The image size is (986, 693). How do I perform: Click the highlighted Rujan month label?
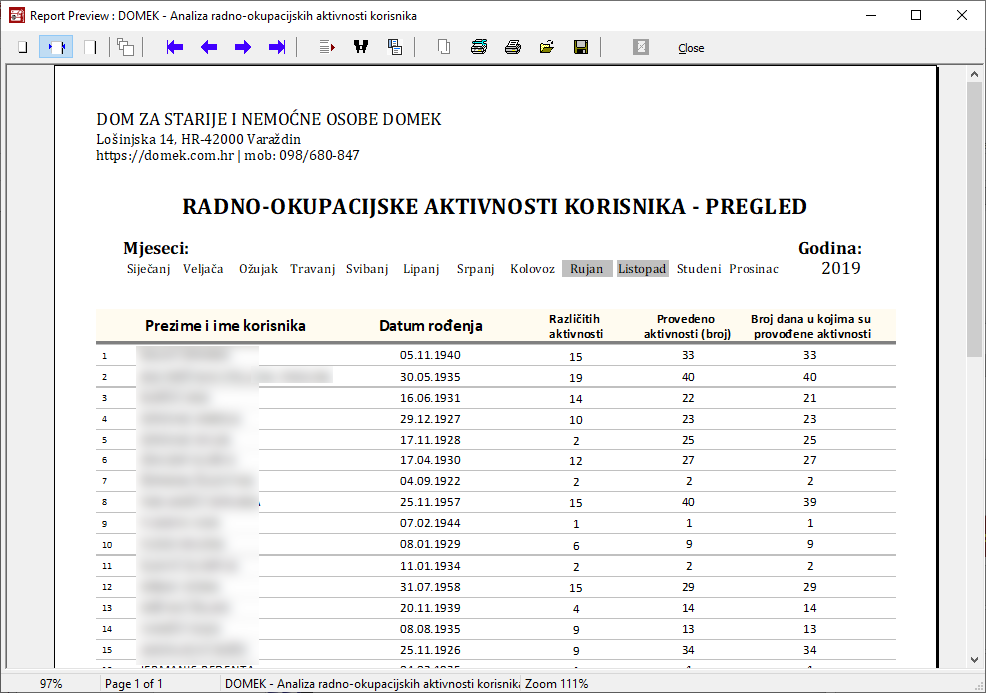(x=586, y=269)
